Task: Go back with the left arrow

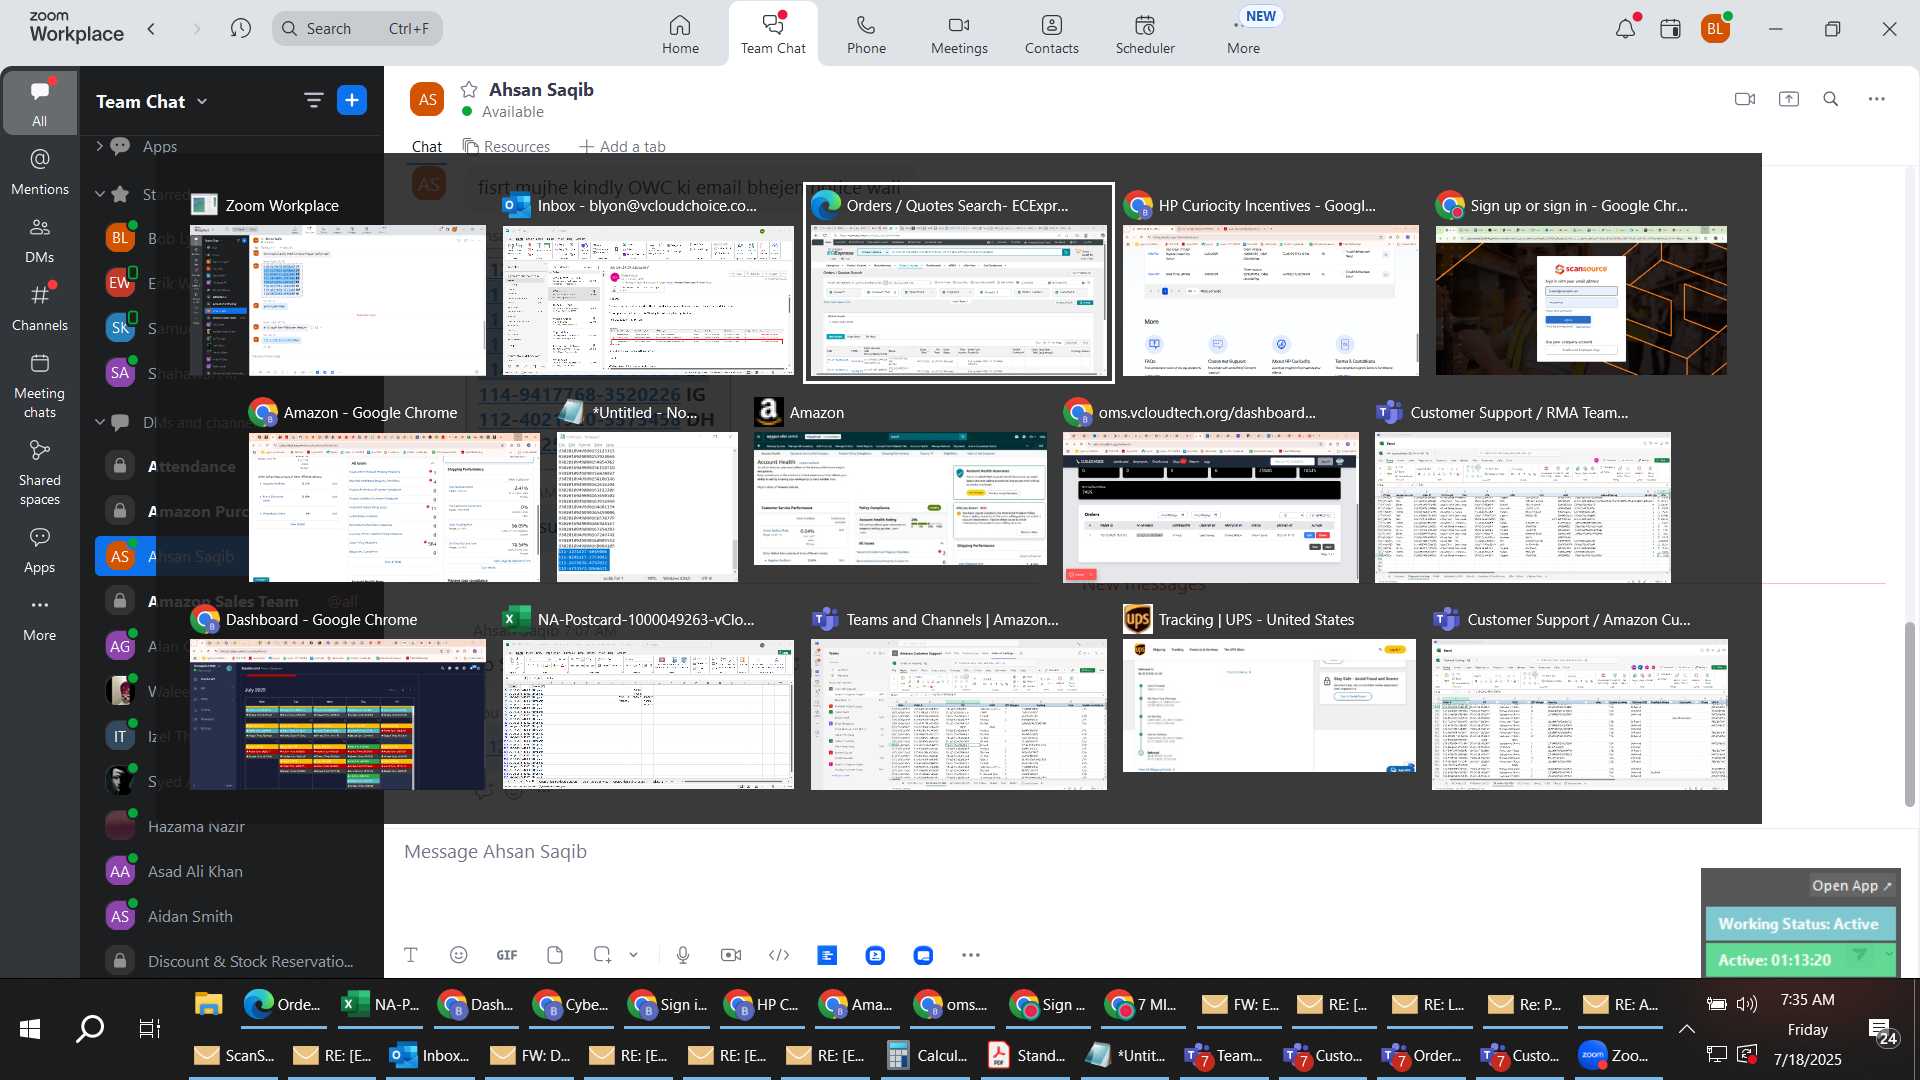Action: pos(151,28)
